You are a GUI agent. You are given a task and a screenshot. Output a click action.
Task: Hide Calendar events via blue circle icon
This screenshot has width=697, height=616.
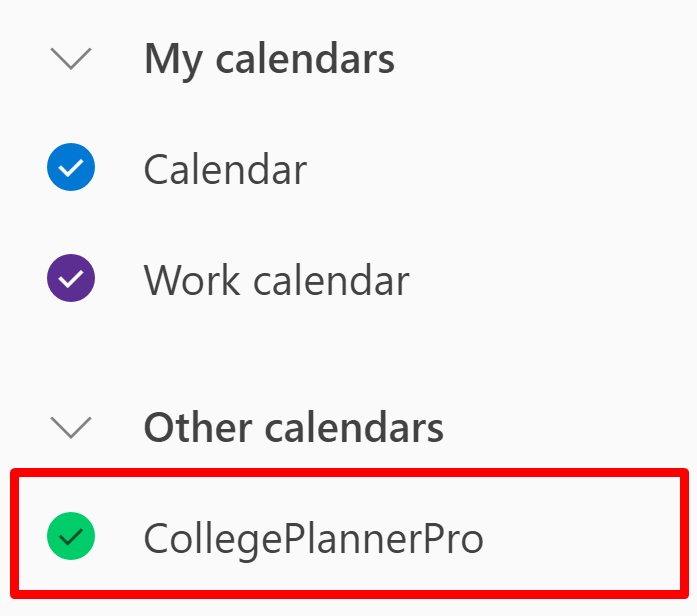coord(71,167)
